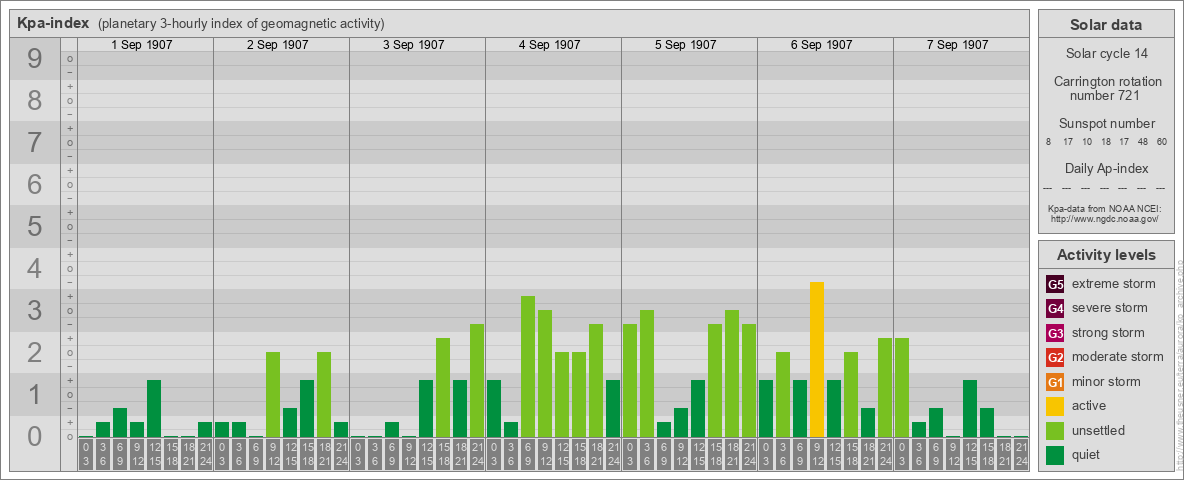1184x480 pixels.
Task: Click the Kpa-index chart title
Action: point(53,23)
